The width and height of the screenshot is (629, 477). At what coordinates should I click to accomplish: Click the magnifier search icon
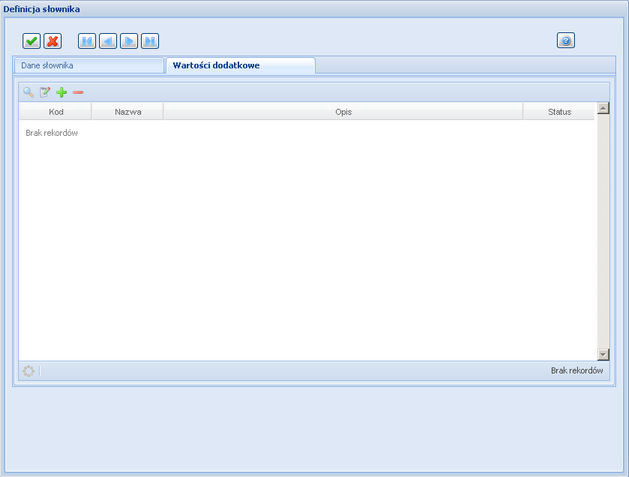click(x=28, y=92)
